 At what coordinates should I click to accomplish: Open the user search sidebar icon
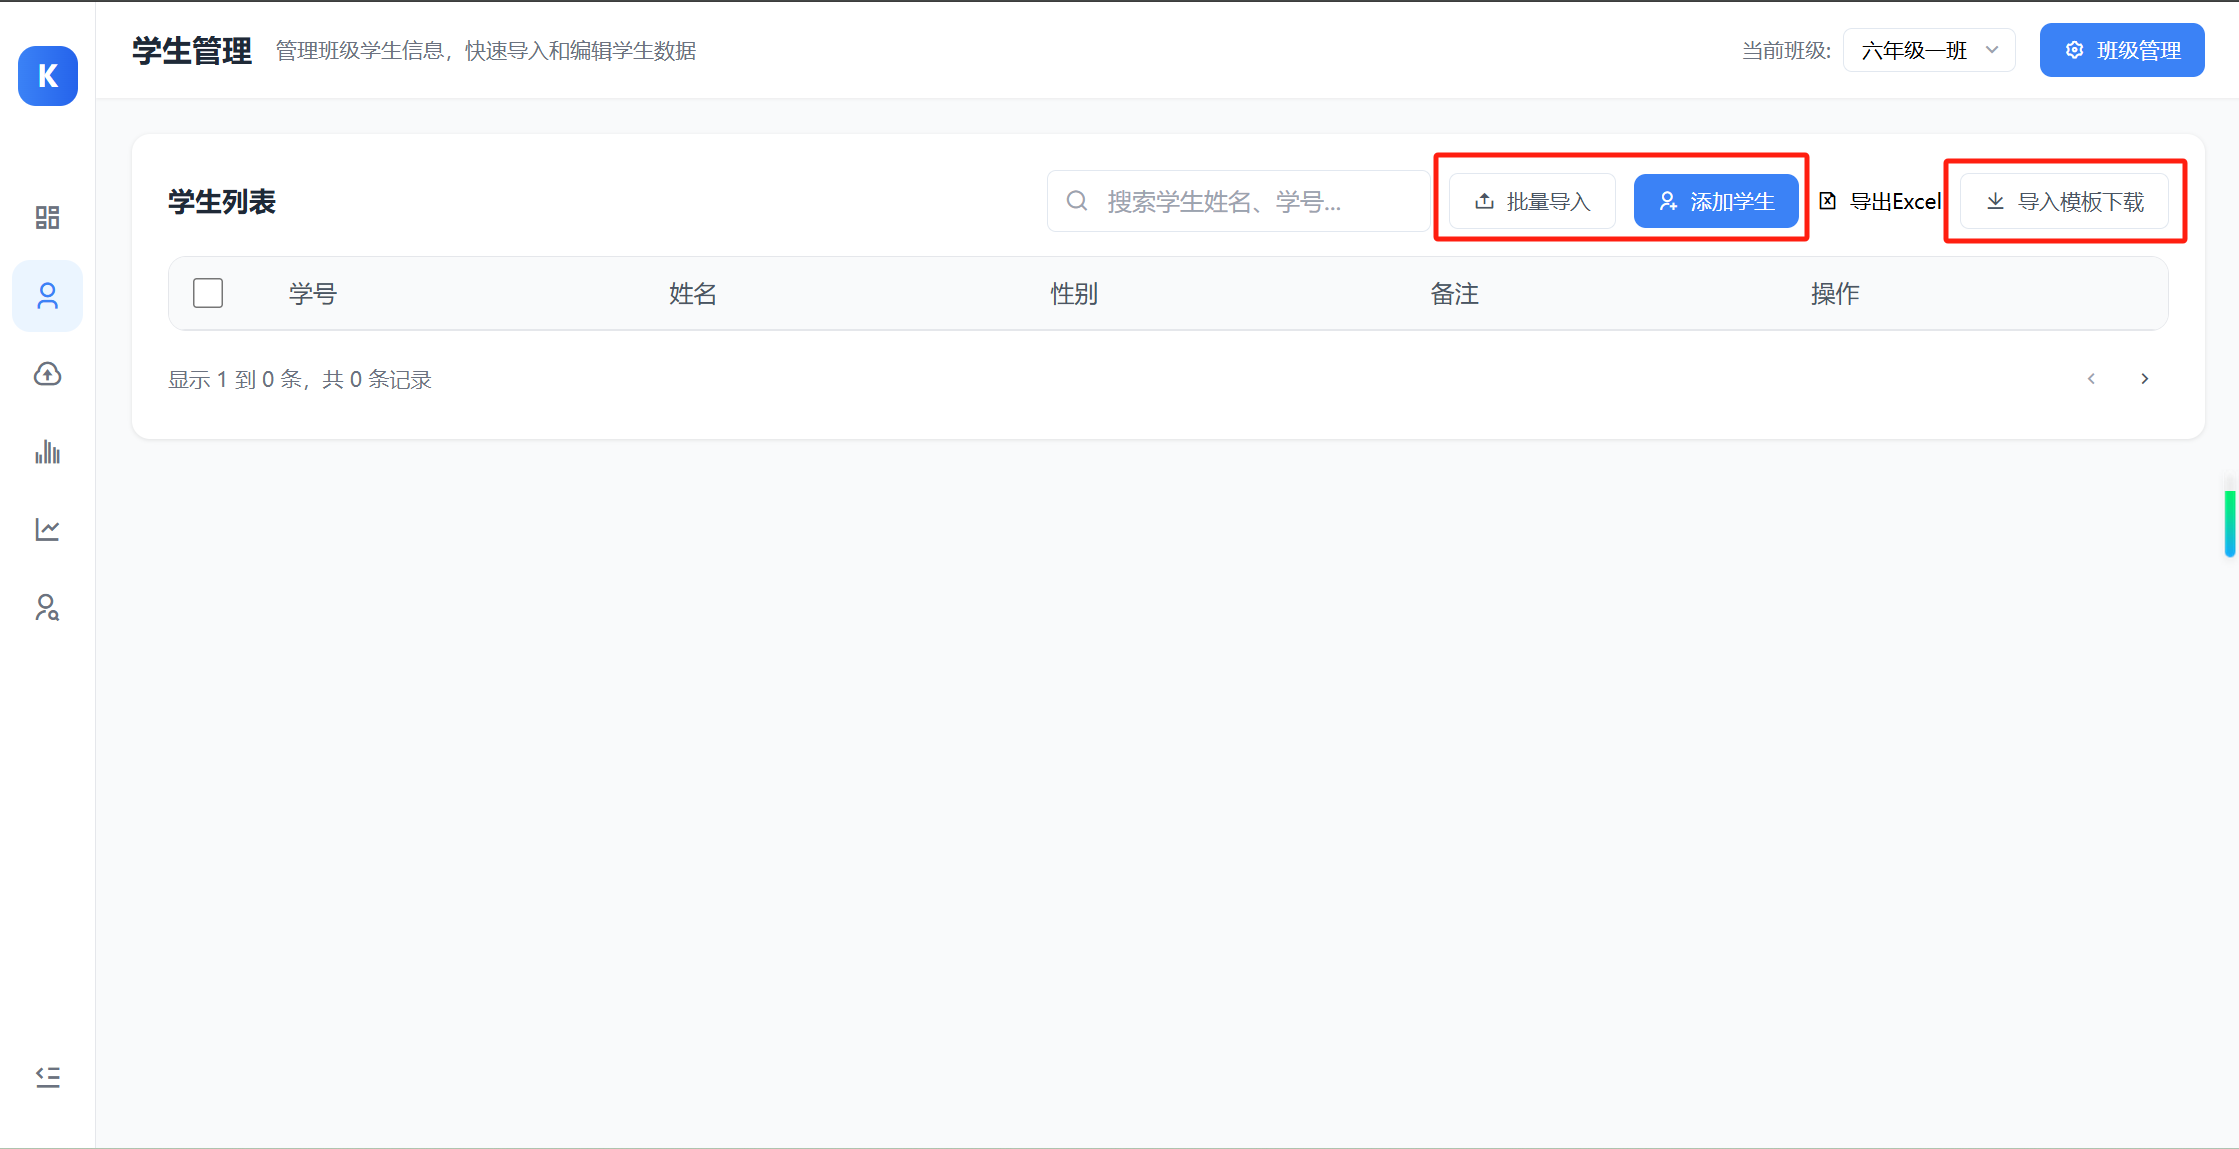click(x=47, y=607)
